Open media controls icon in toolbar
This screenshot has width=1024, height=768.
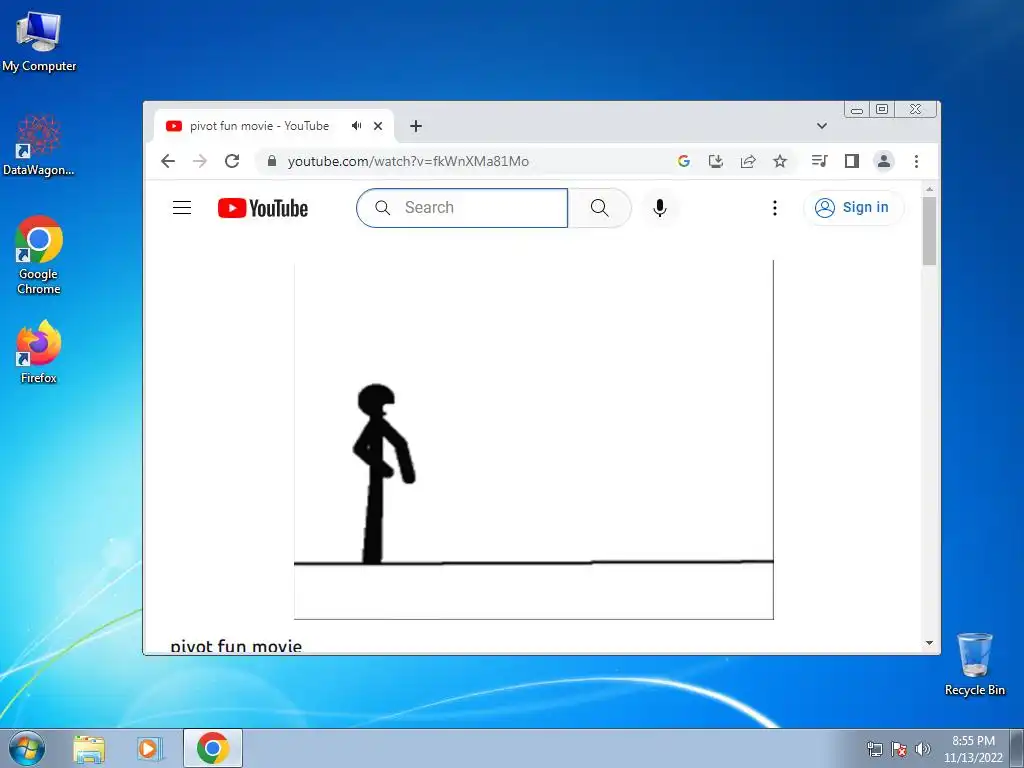[x=820, y=161]
